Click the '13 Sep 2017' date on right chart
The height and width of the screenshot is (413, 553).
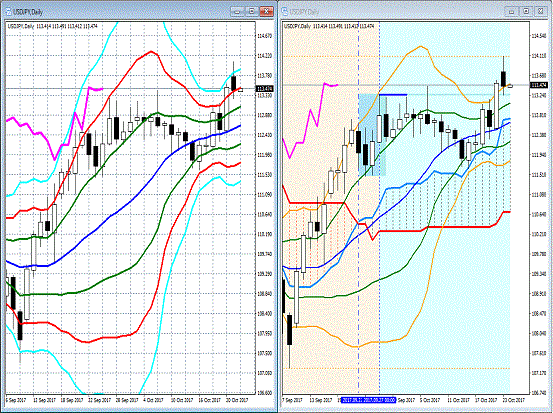(x=321, y=400)
